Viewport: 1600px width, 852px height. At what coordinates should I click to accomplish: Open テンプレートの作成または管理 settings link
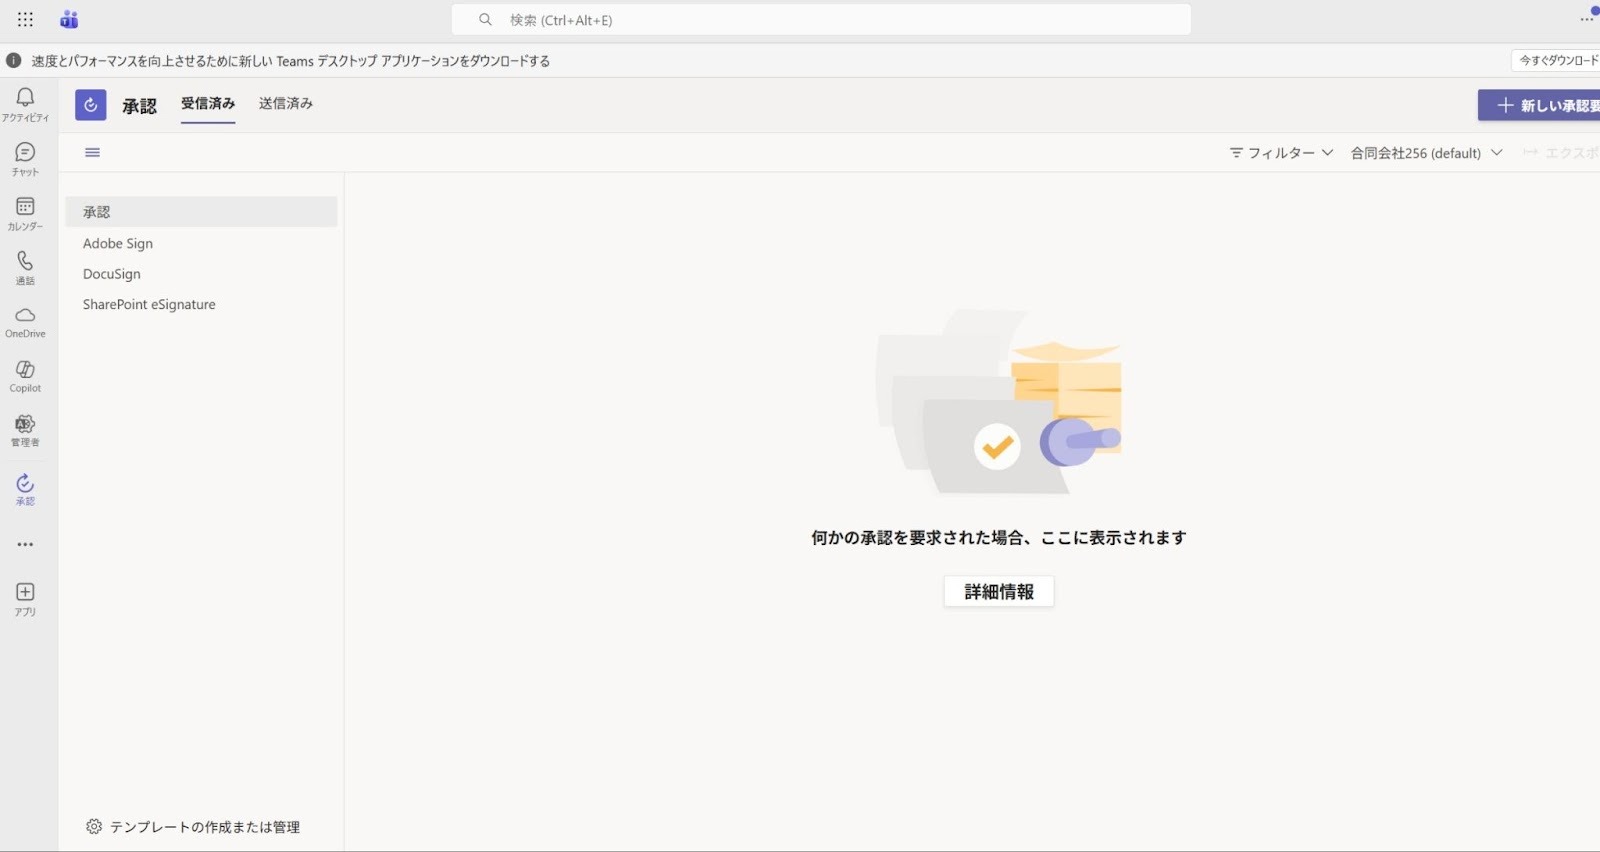pos(193,827)
